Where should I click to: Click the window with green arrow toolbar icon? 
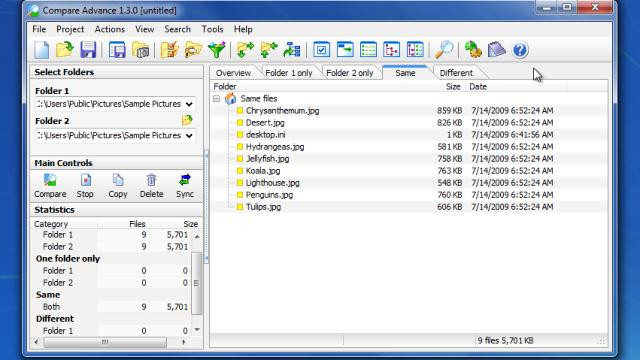pyautogui.click(x=345, y=50)
